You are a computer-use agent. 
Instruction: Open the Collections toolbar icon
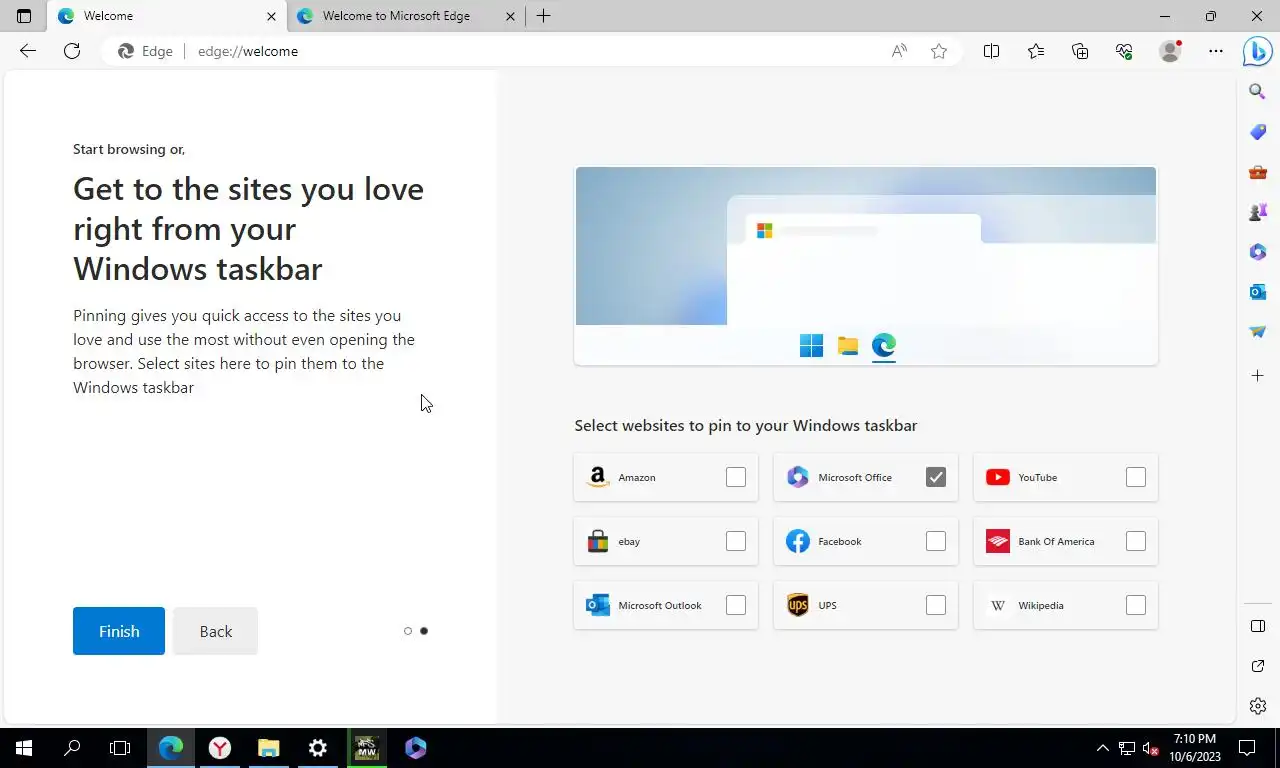tap(1080, 51)
